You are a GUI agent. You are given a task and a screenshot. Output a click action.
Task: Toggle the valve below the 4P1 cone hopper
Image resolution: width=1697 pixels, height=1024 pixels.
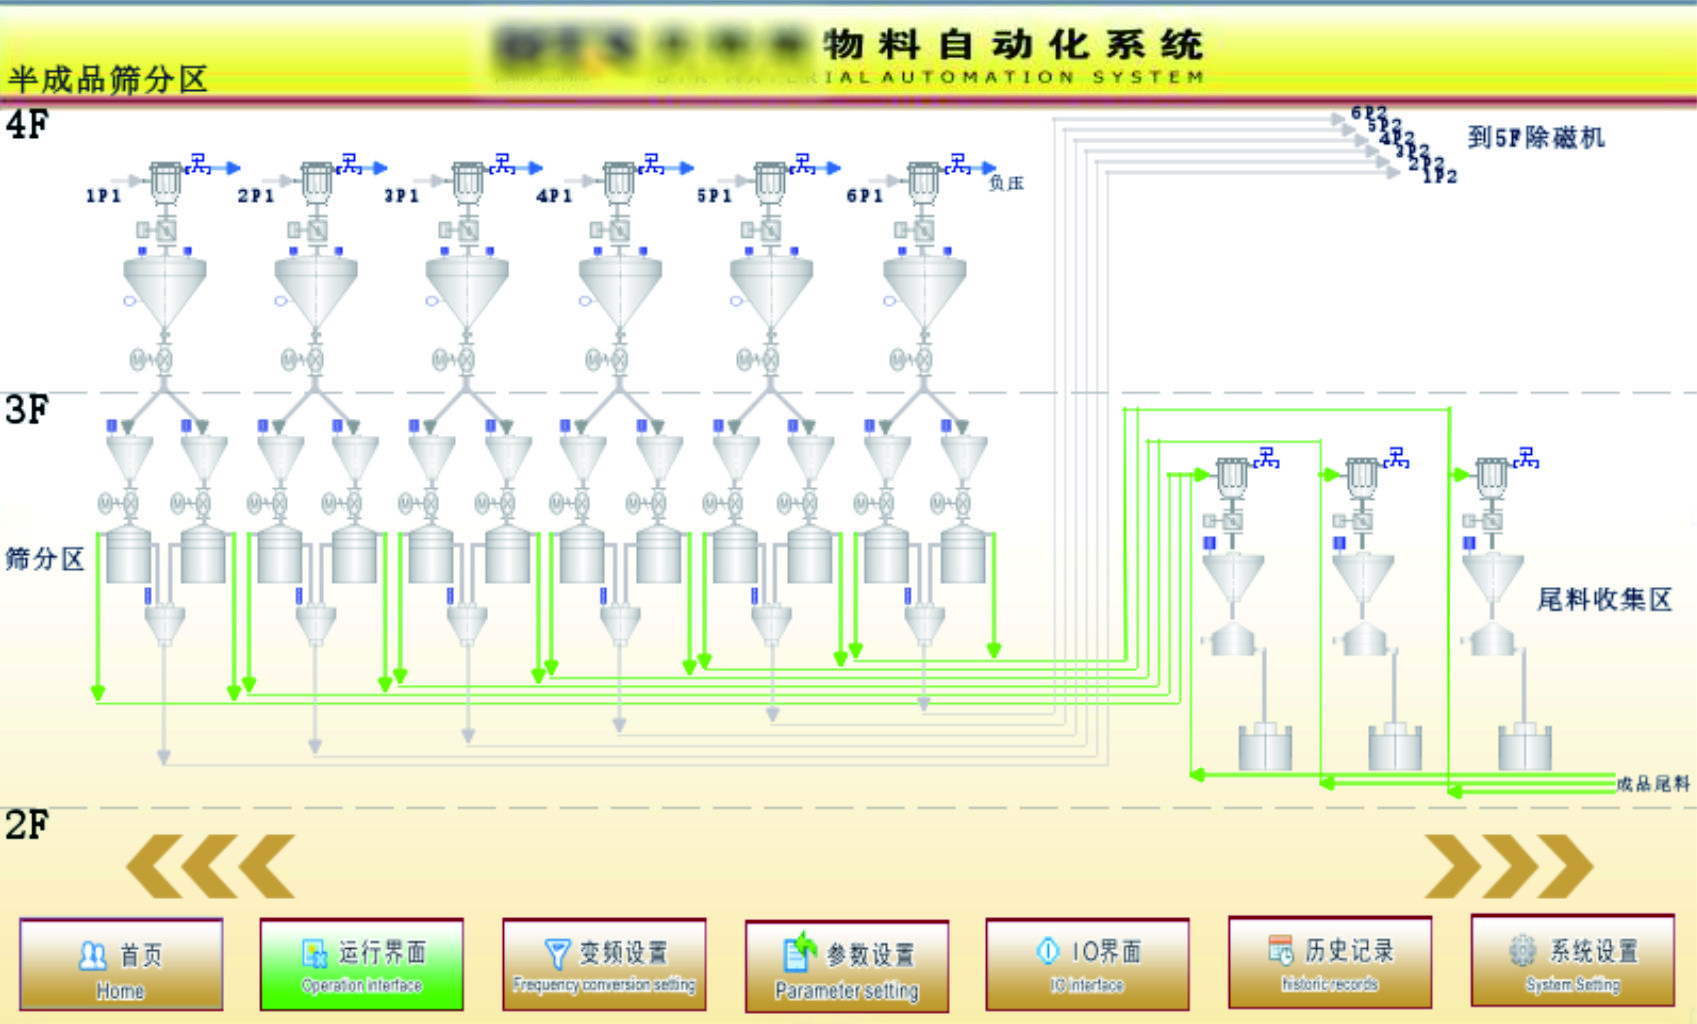click(619, 359)
